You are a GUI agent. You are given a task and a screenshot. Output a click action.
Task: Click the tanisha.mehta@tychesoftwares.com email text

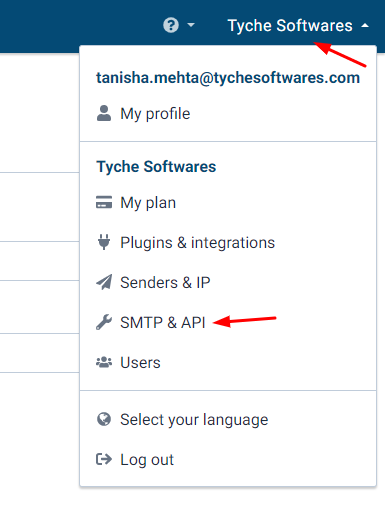point(228,78)
